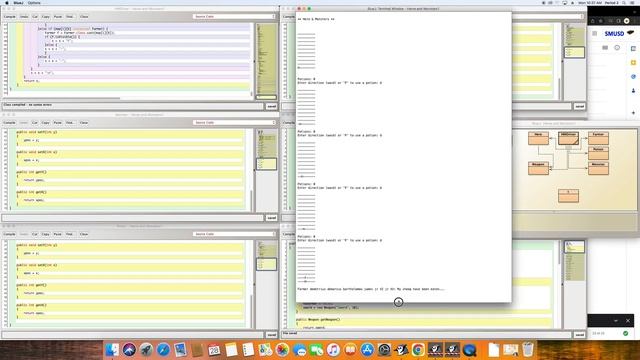Click Close in the middle-left editor toolbar
Image resolution: width=640 pixels, height=360 pixels.
coord(84,122)
